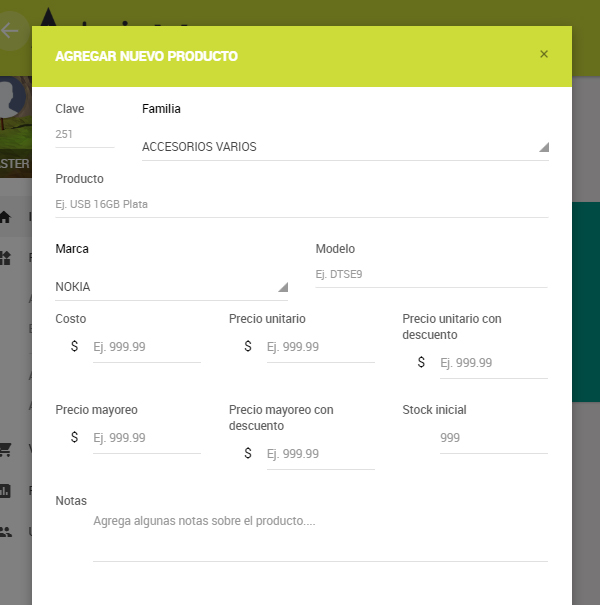Viewport: 600px width, 605px height.
Task: Click the users group sidebar icon
Action: [6, 531]
